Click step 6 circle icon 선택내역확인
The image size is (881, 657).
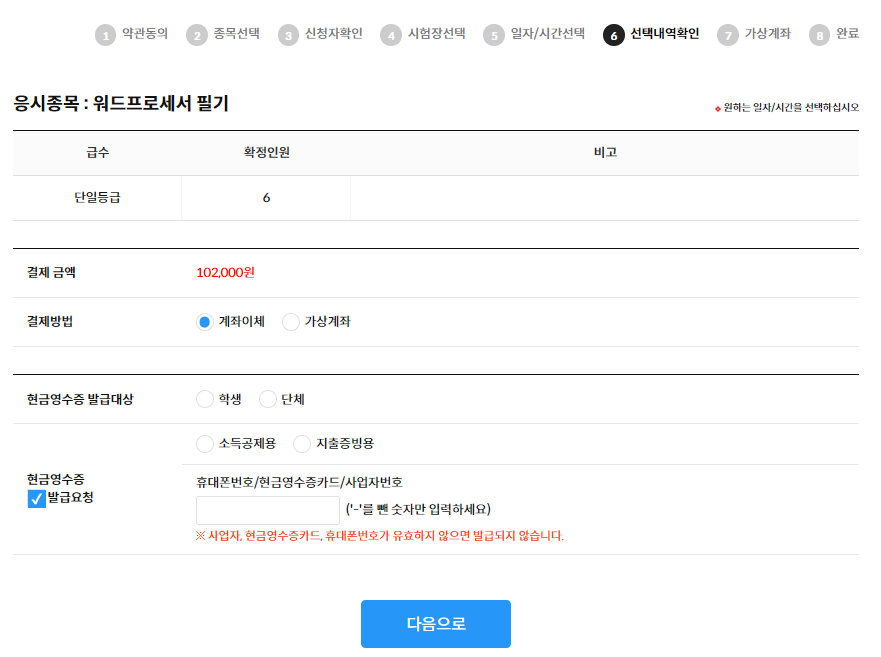[613, 35]
